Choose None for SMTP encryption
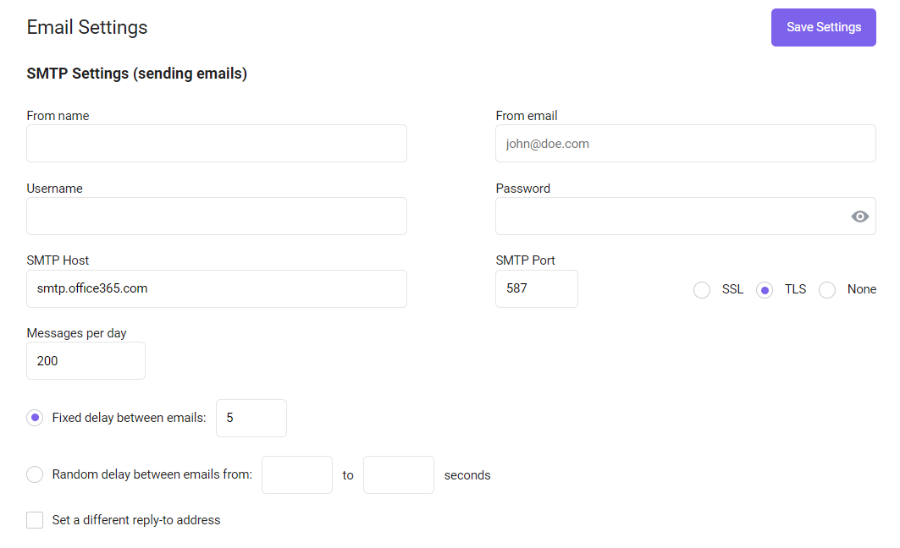 click(x=827, y=290)
